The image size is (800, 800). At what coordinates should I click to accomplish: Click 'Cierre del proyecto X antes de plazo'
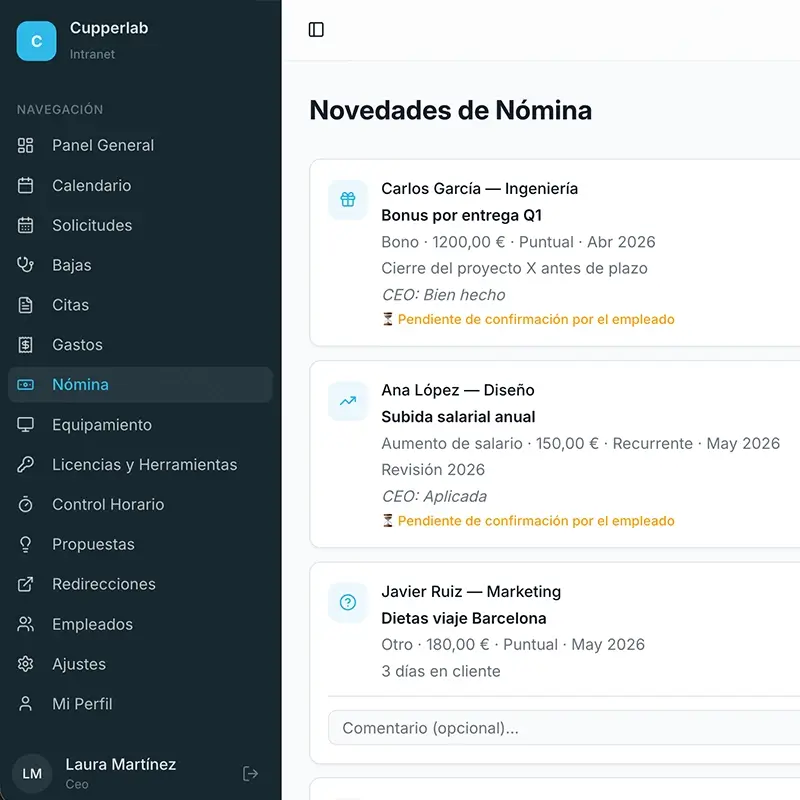pyautogui.click(x=514, y=268)
